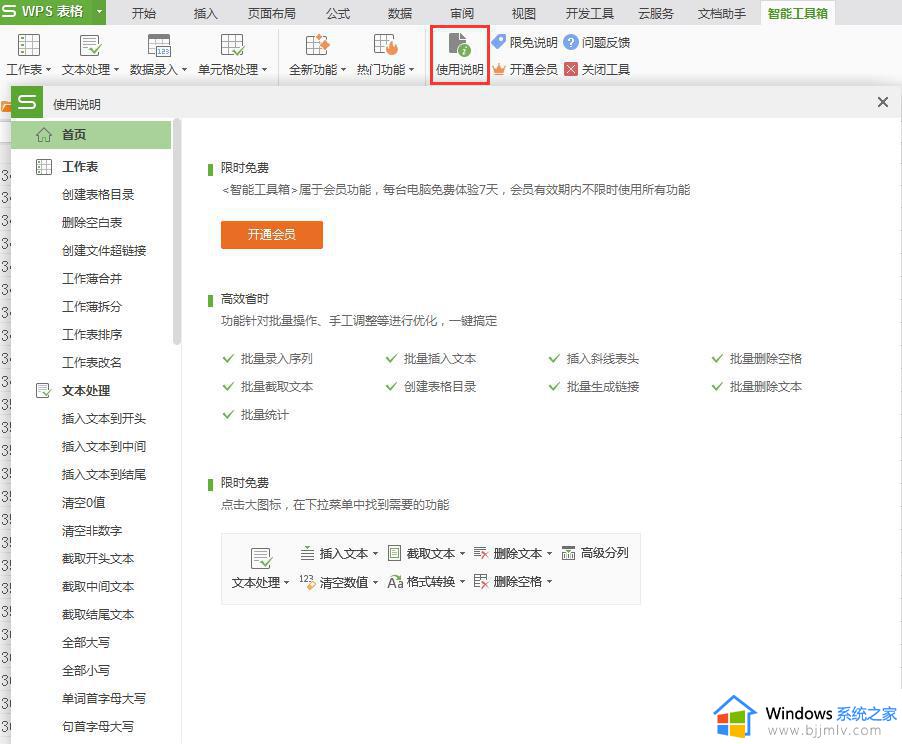Click the 开通会员 crown icon
902x744 pixels.
(x=498, y=70)
